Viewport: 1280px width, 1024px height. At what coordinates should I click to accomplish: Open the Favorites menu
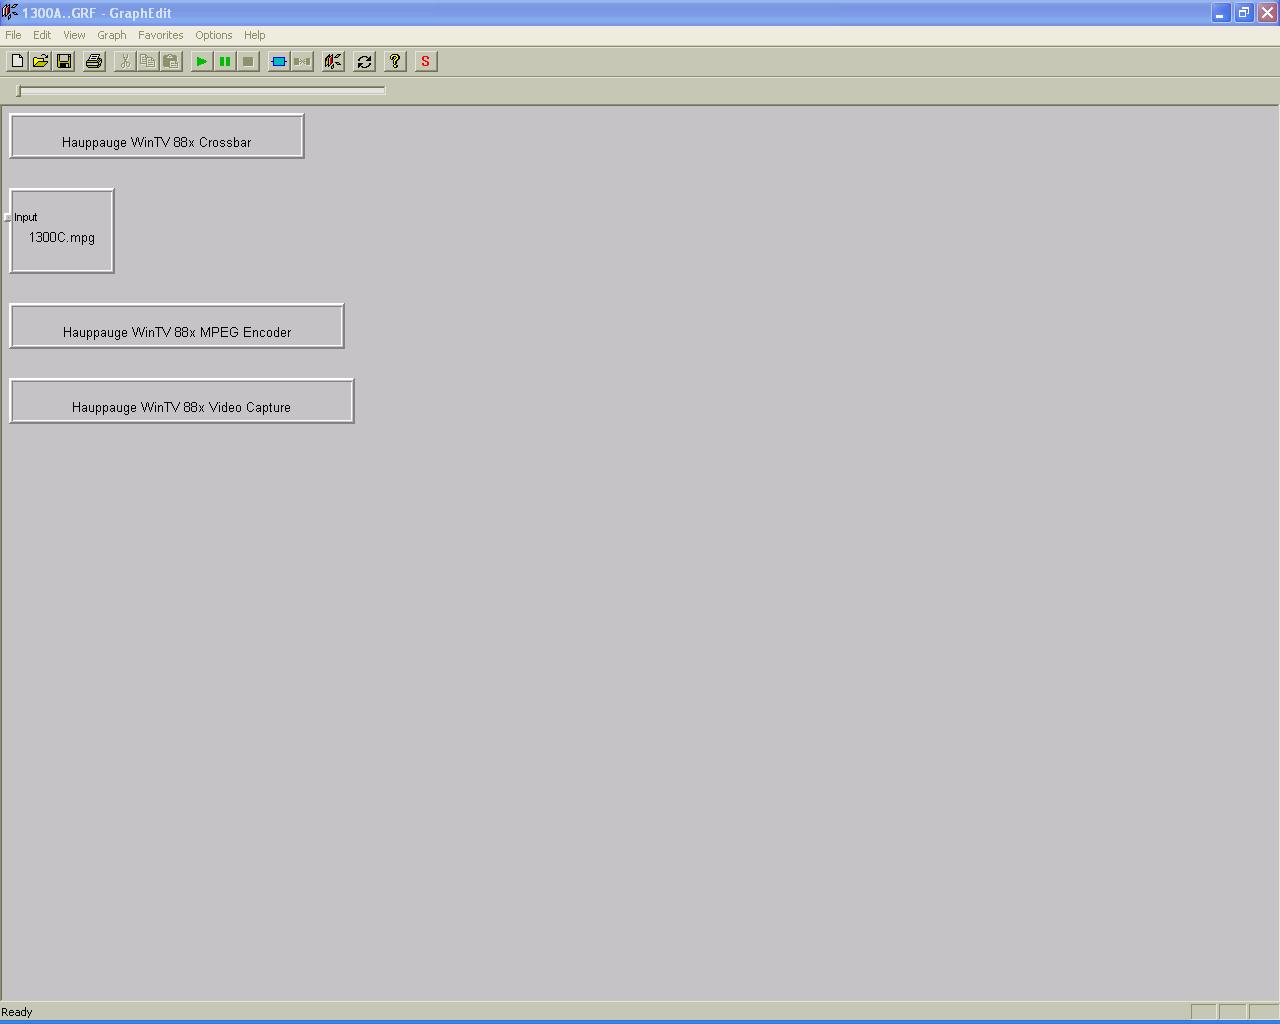(x=160, y=35)
